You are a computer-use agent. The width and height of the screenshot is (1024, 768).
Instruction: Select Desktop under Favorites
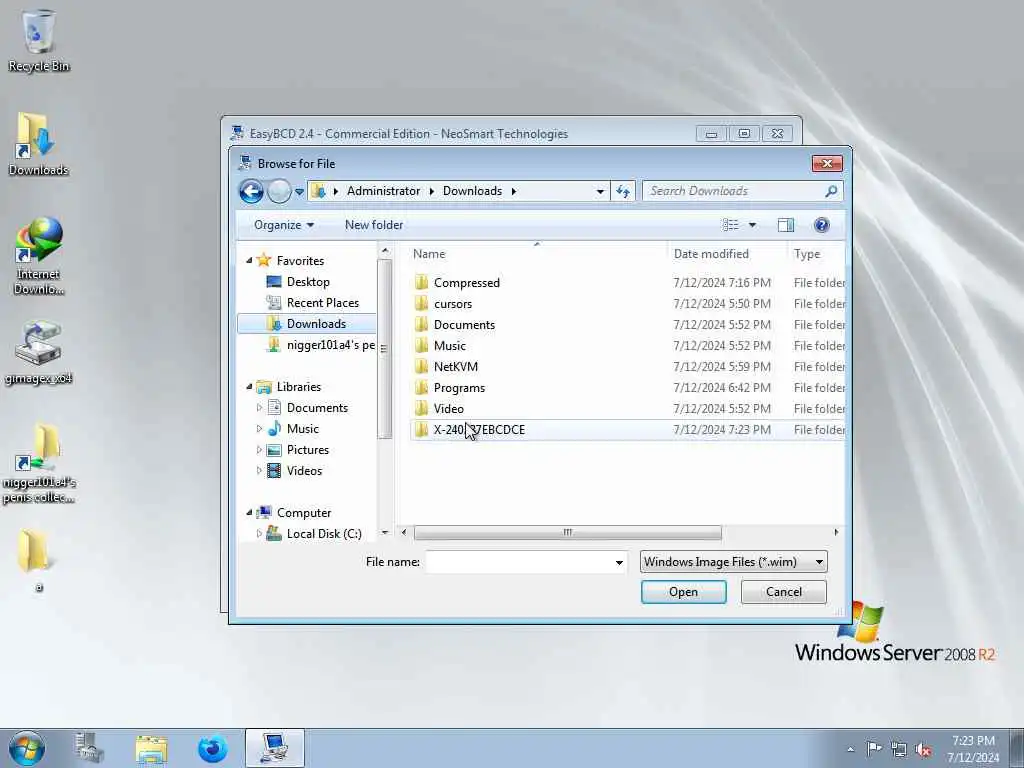[308, 281]
